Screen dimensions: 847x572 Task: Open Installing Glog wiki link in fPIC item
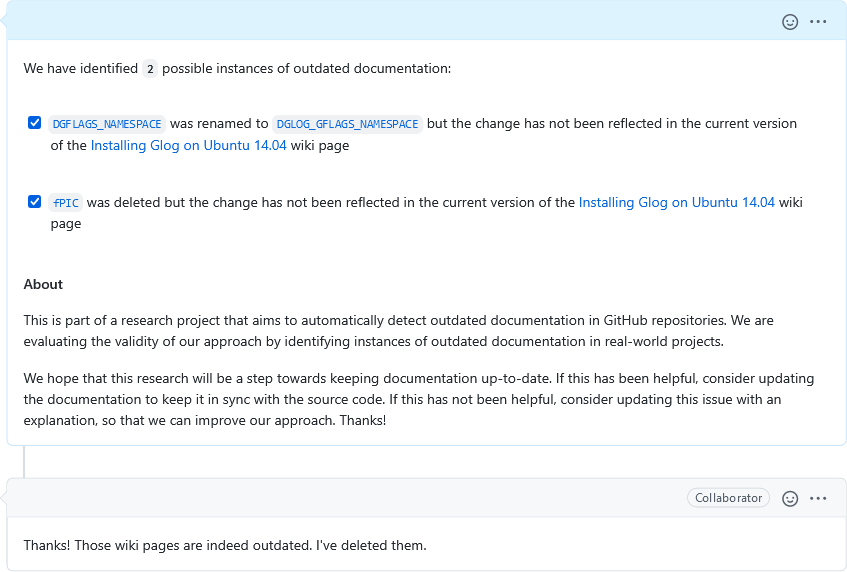pyautogui.click(x=676, y=202)
